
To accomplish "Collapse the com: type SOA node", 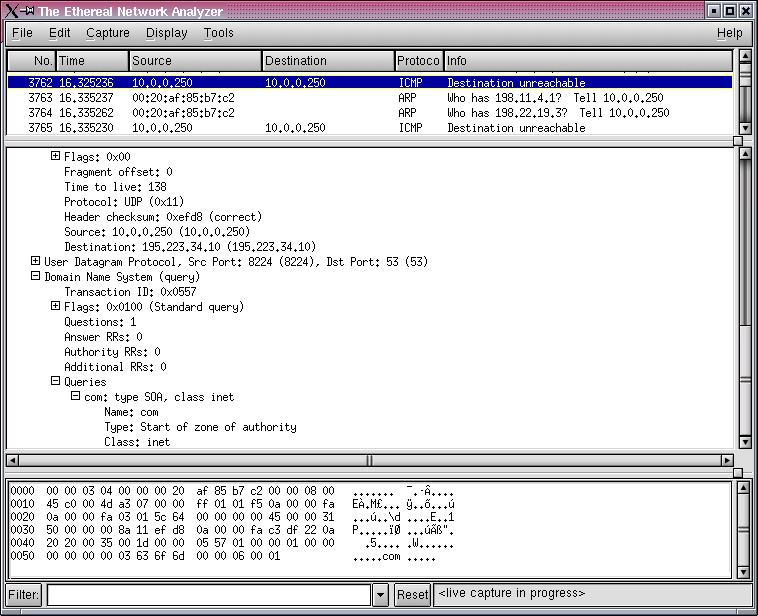I will click(x=76, y=397).
